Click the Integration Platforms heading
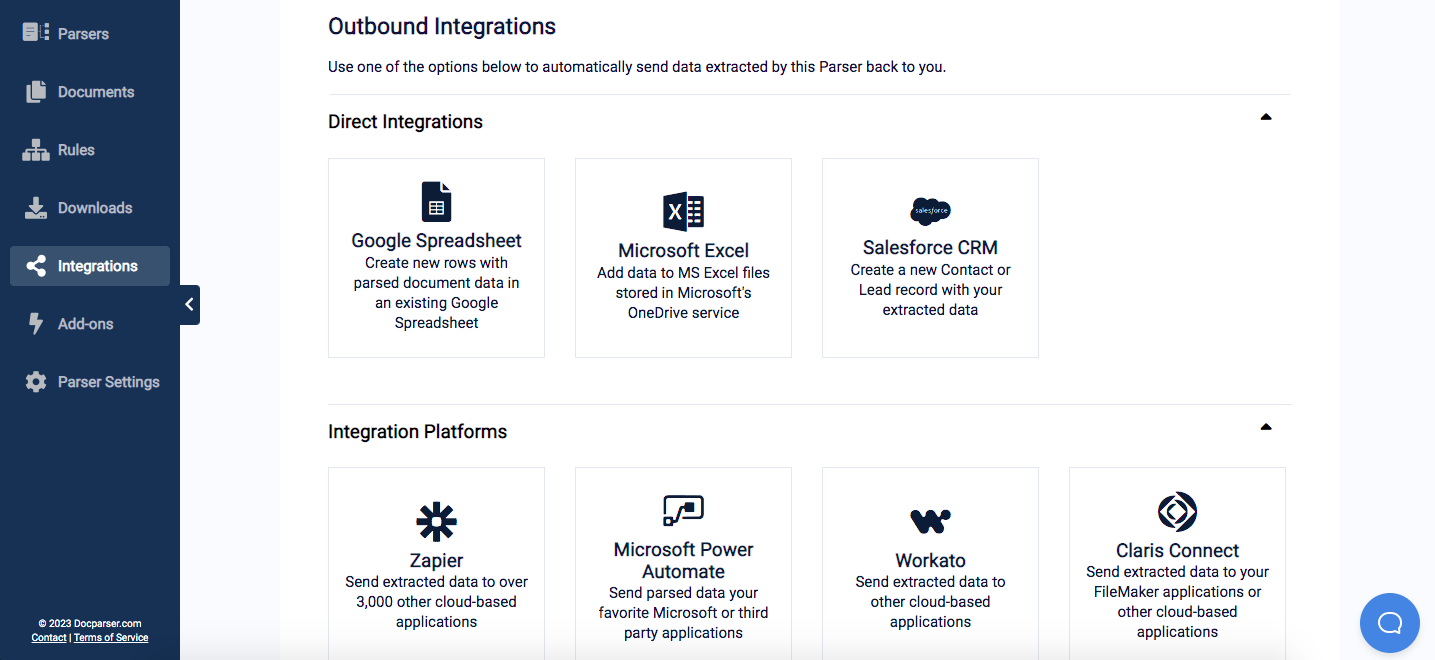Screen dimensions: 1435x660 (417, 432)
